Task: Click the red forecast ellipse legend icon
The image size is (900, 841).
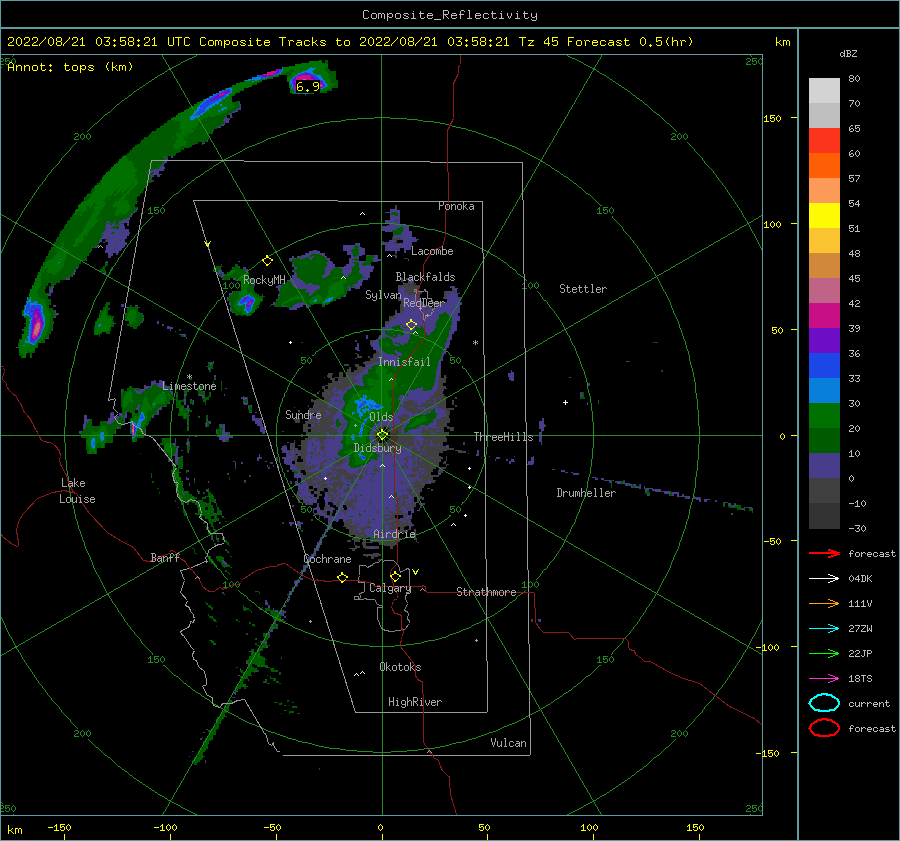Action: 824,728
